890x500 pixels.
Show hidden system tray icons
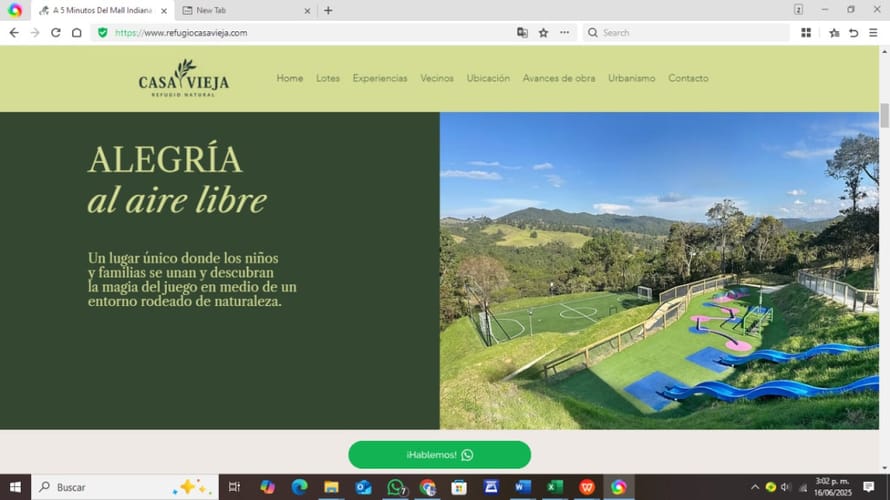click(755, 487)
